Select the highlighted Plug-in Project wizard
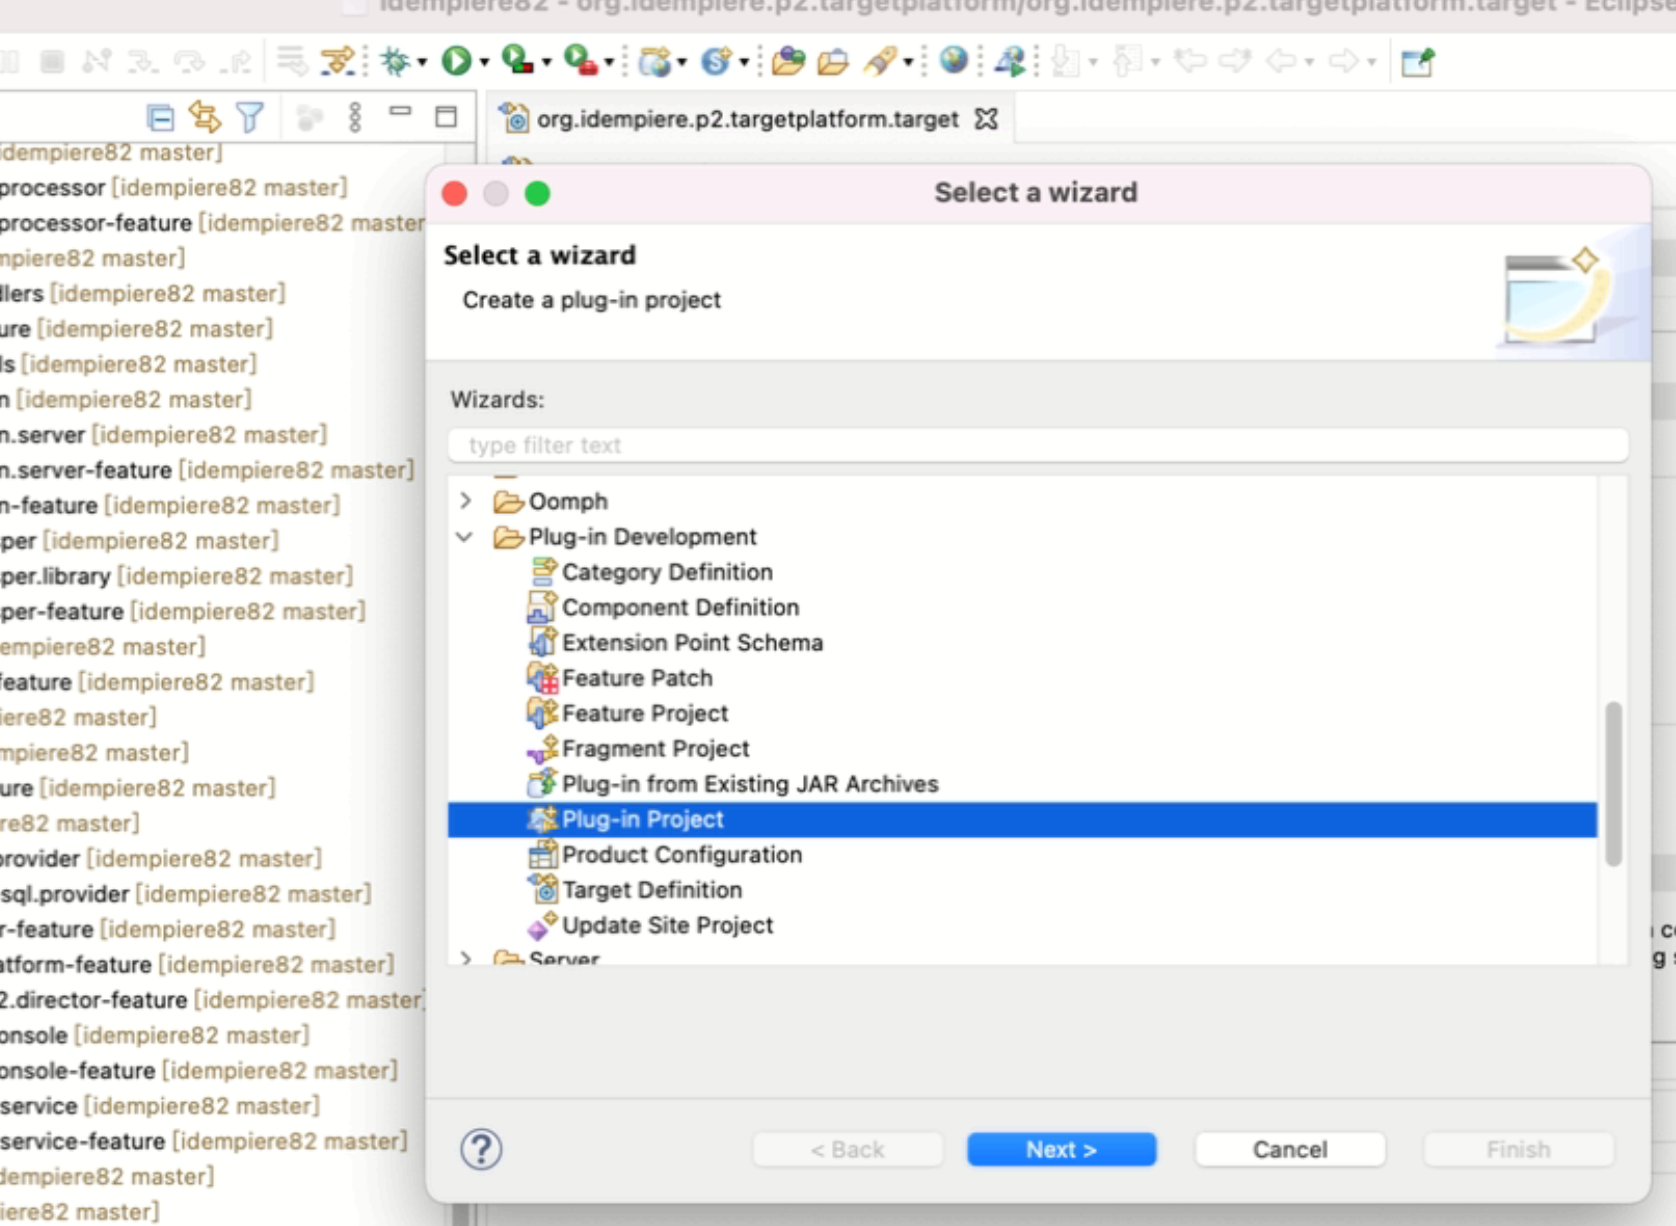The width and height of the screenshot is (1676, 1226). click(x=1022, y=819)
